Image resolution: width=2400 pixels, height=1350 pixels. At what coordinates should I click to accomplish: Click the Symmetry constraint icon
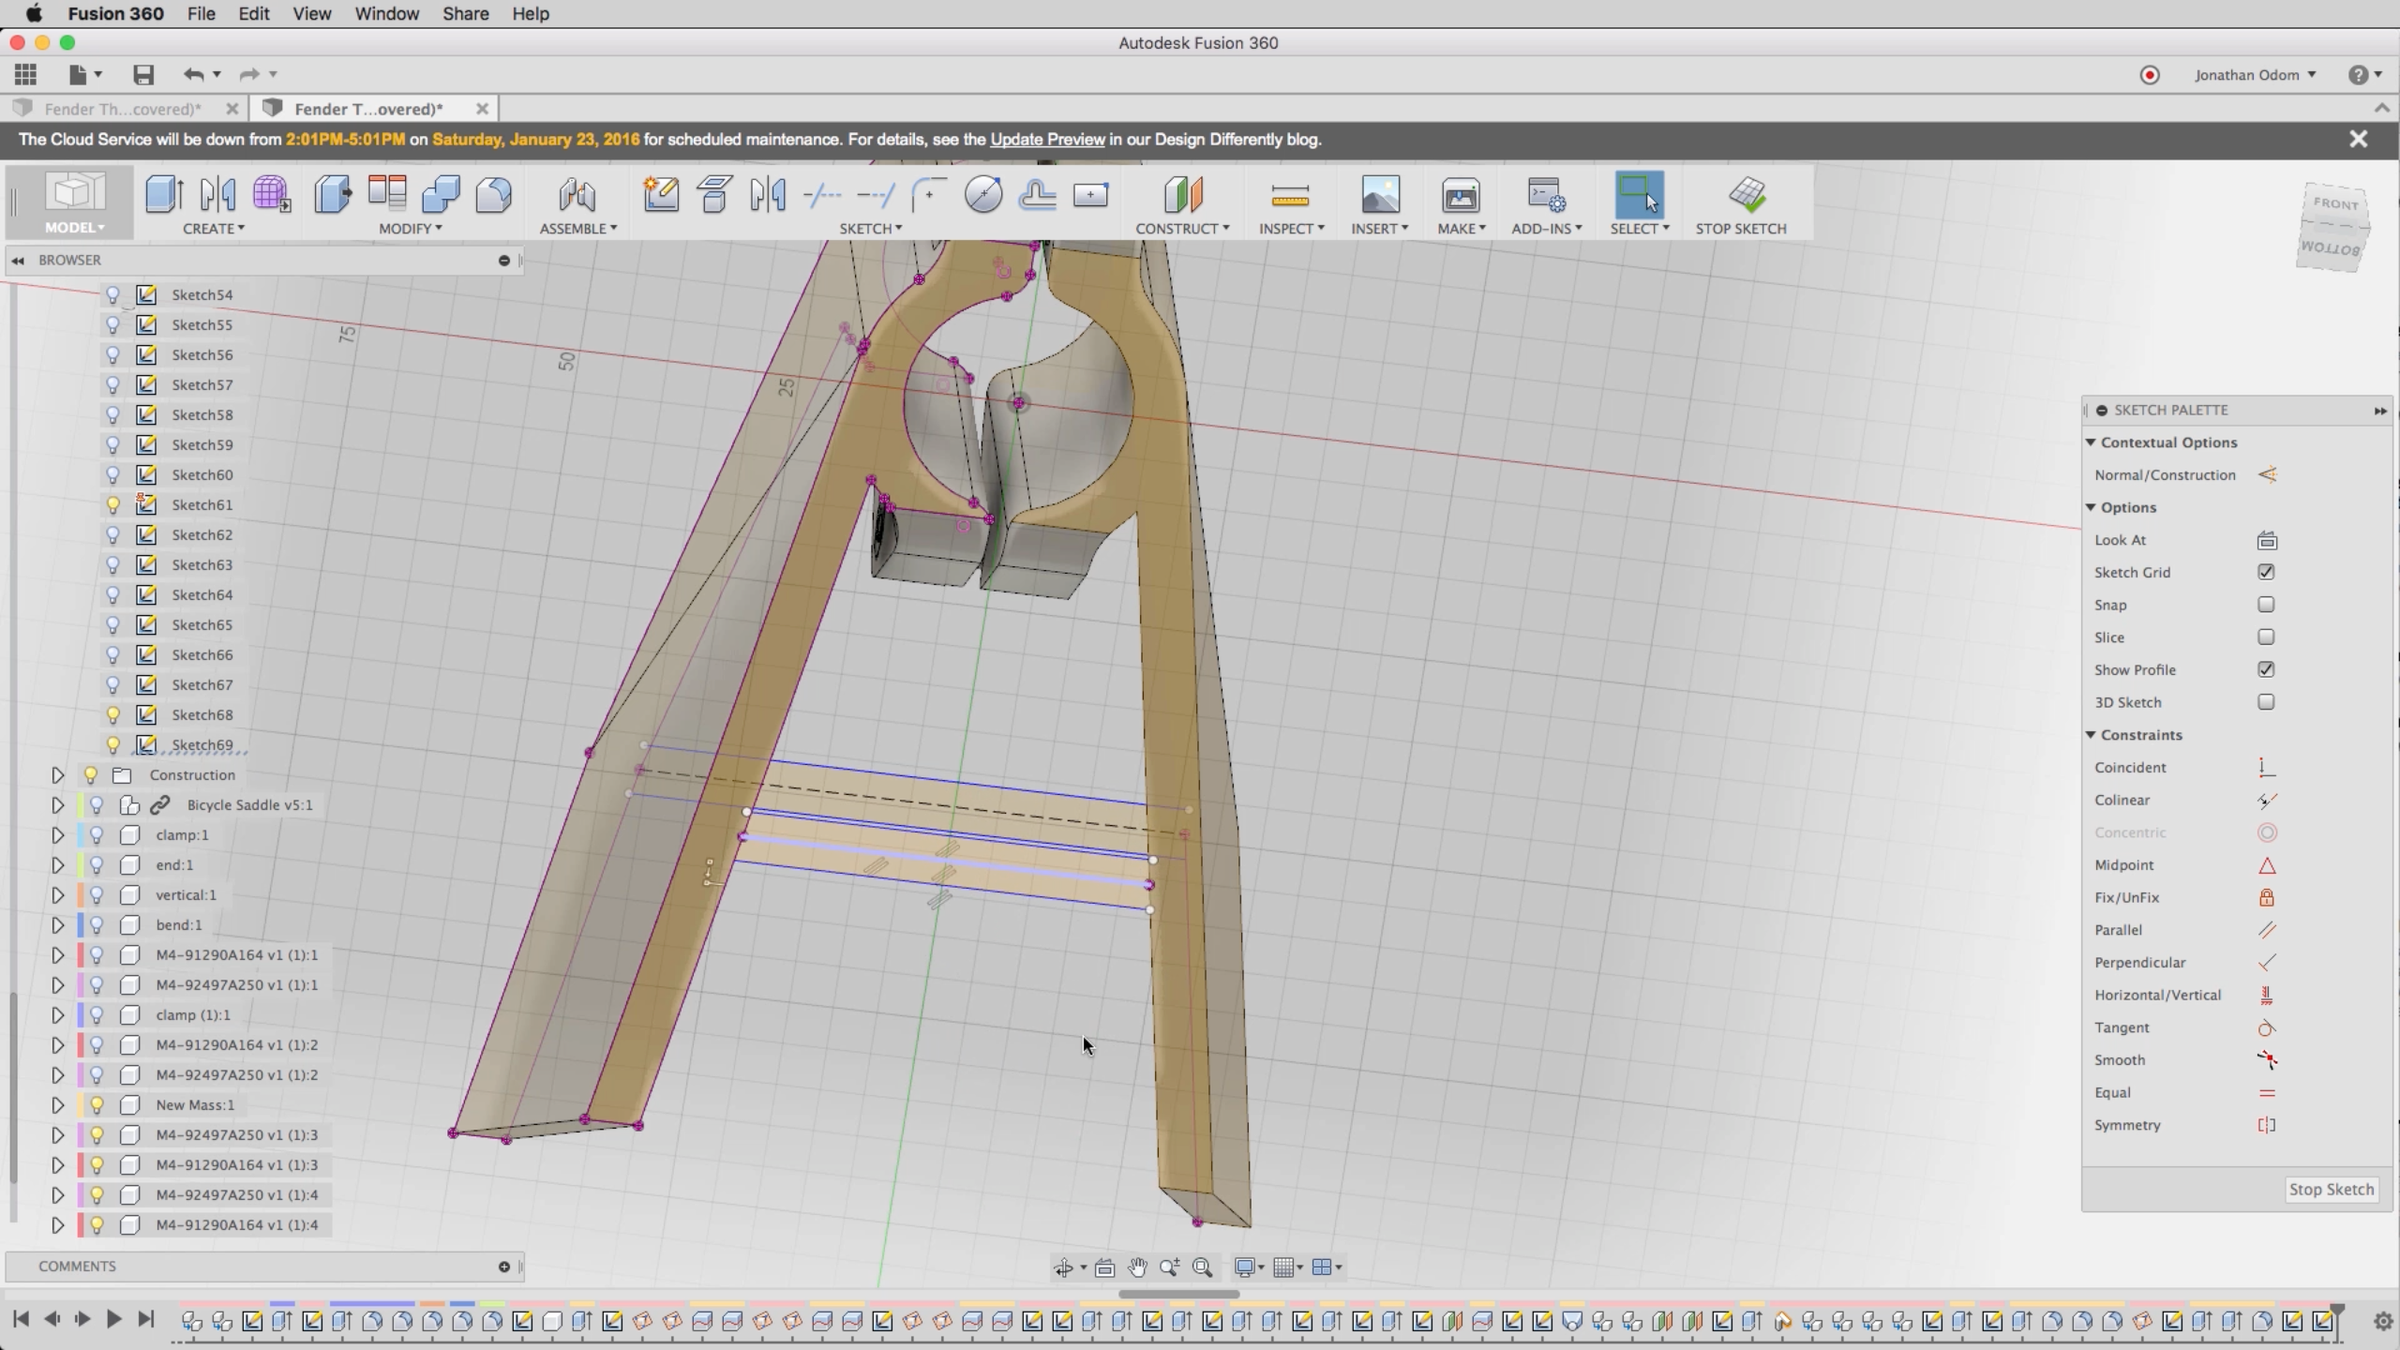(2266, 1126)
